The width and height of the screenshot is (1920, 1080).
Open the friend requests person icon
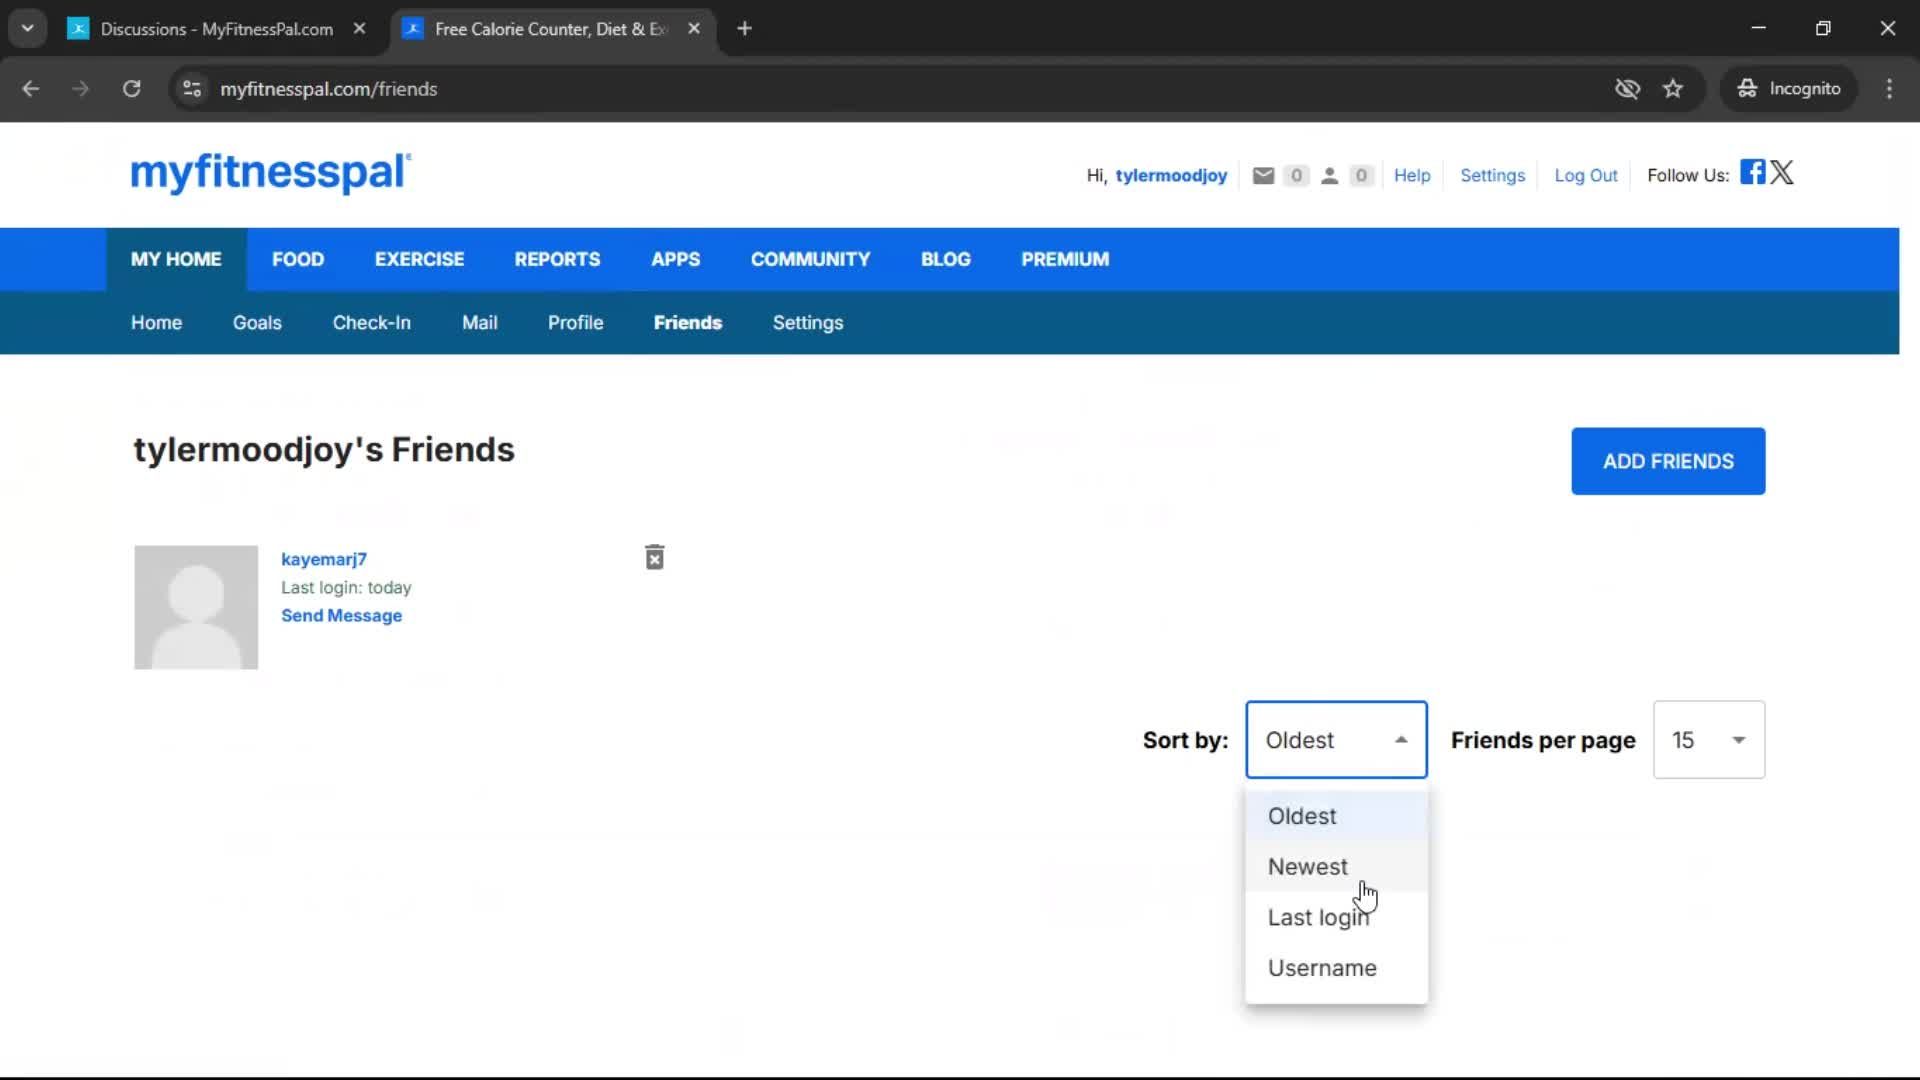[1329, 176]
